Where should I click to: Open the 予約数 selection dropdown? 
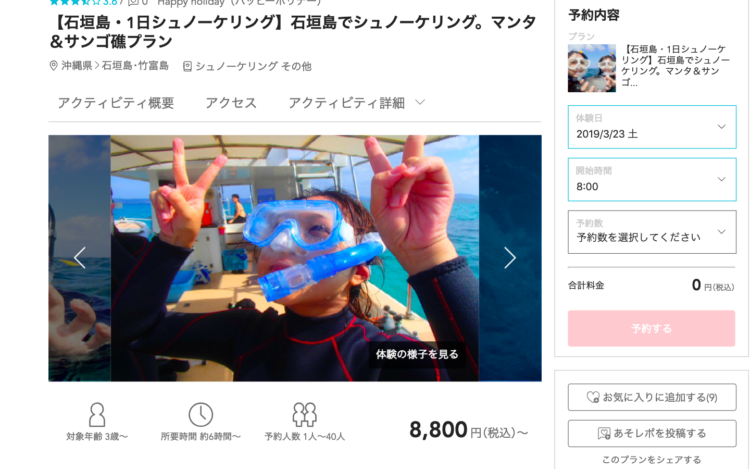coord(652,232)
